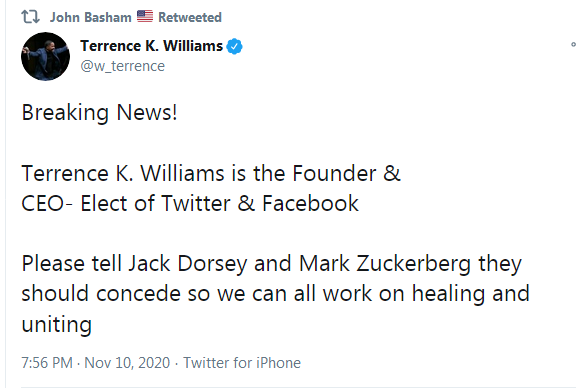Click the "should concede so we can" line
Viewport: 576px width, 388px height.
pos(276,294)
